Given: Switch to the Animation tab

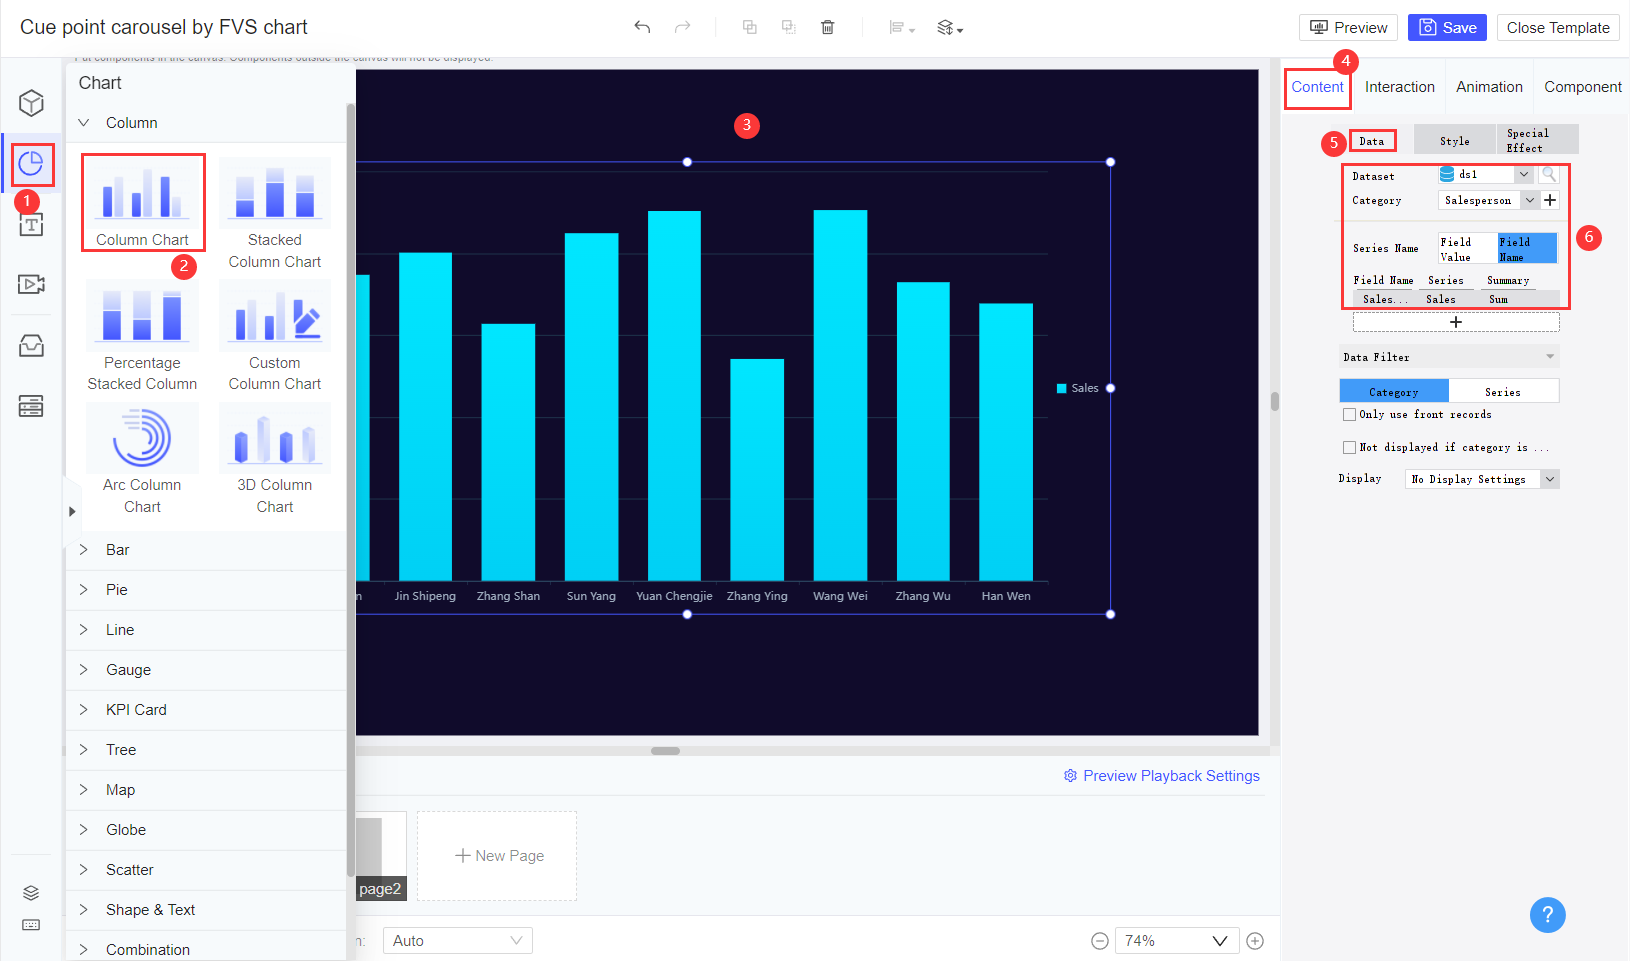Looking at the screenshot, I should (x=1489, y=87).
